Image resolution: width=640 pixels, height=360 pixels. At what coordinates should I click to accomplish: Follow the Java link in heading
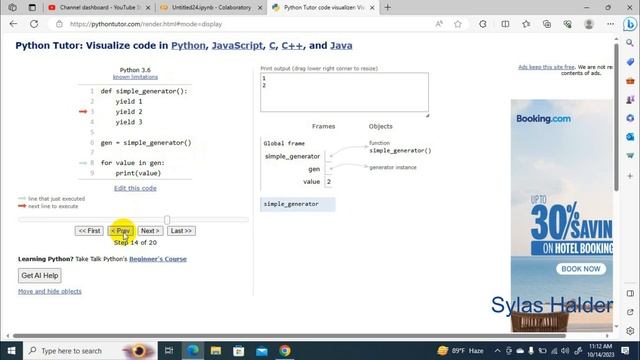pos(341,45)
